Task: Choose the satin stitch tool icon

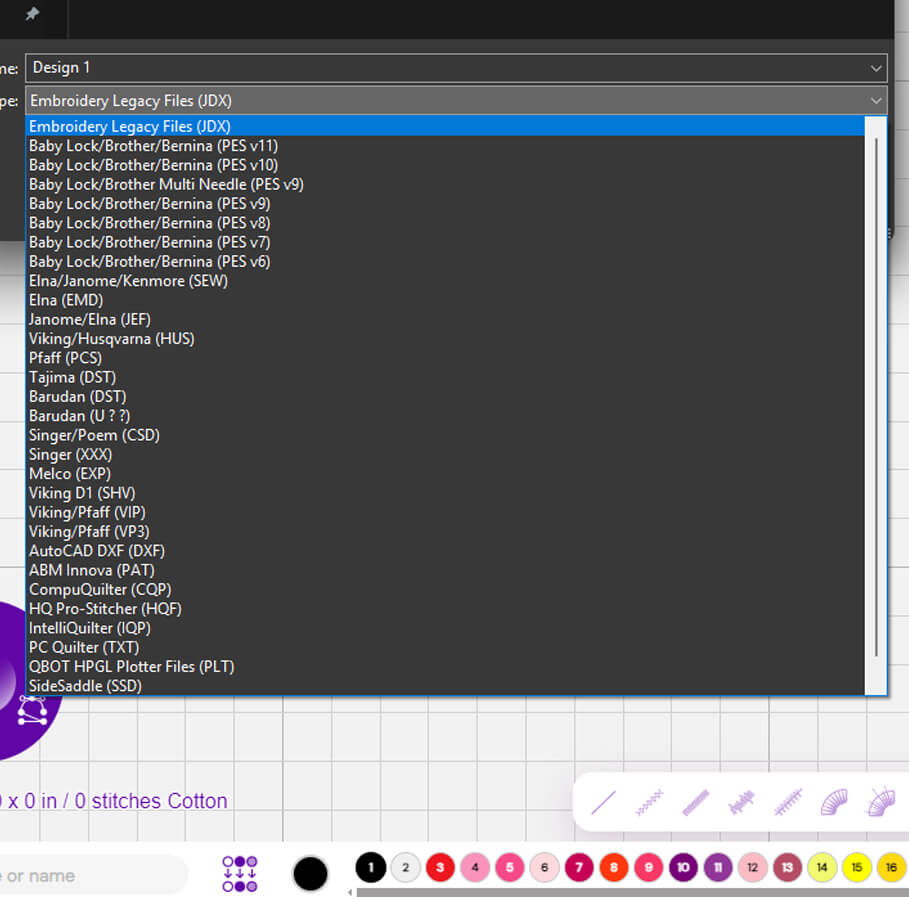Action: click(695, 801)
